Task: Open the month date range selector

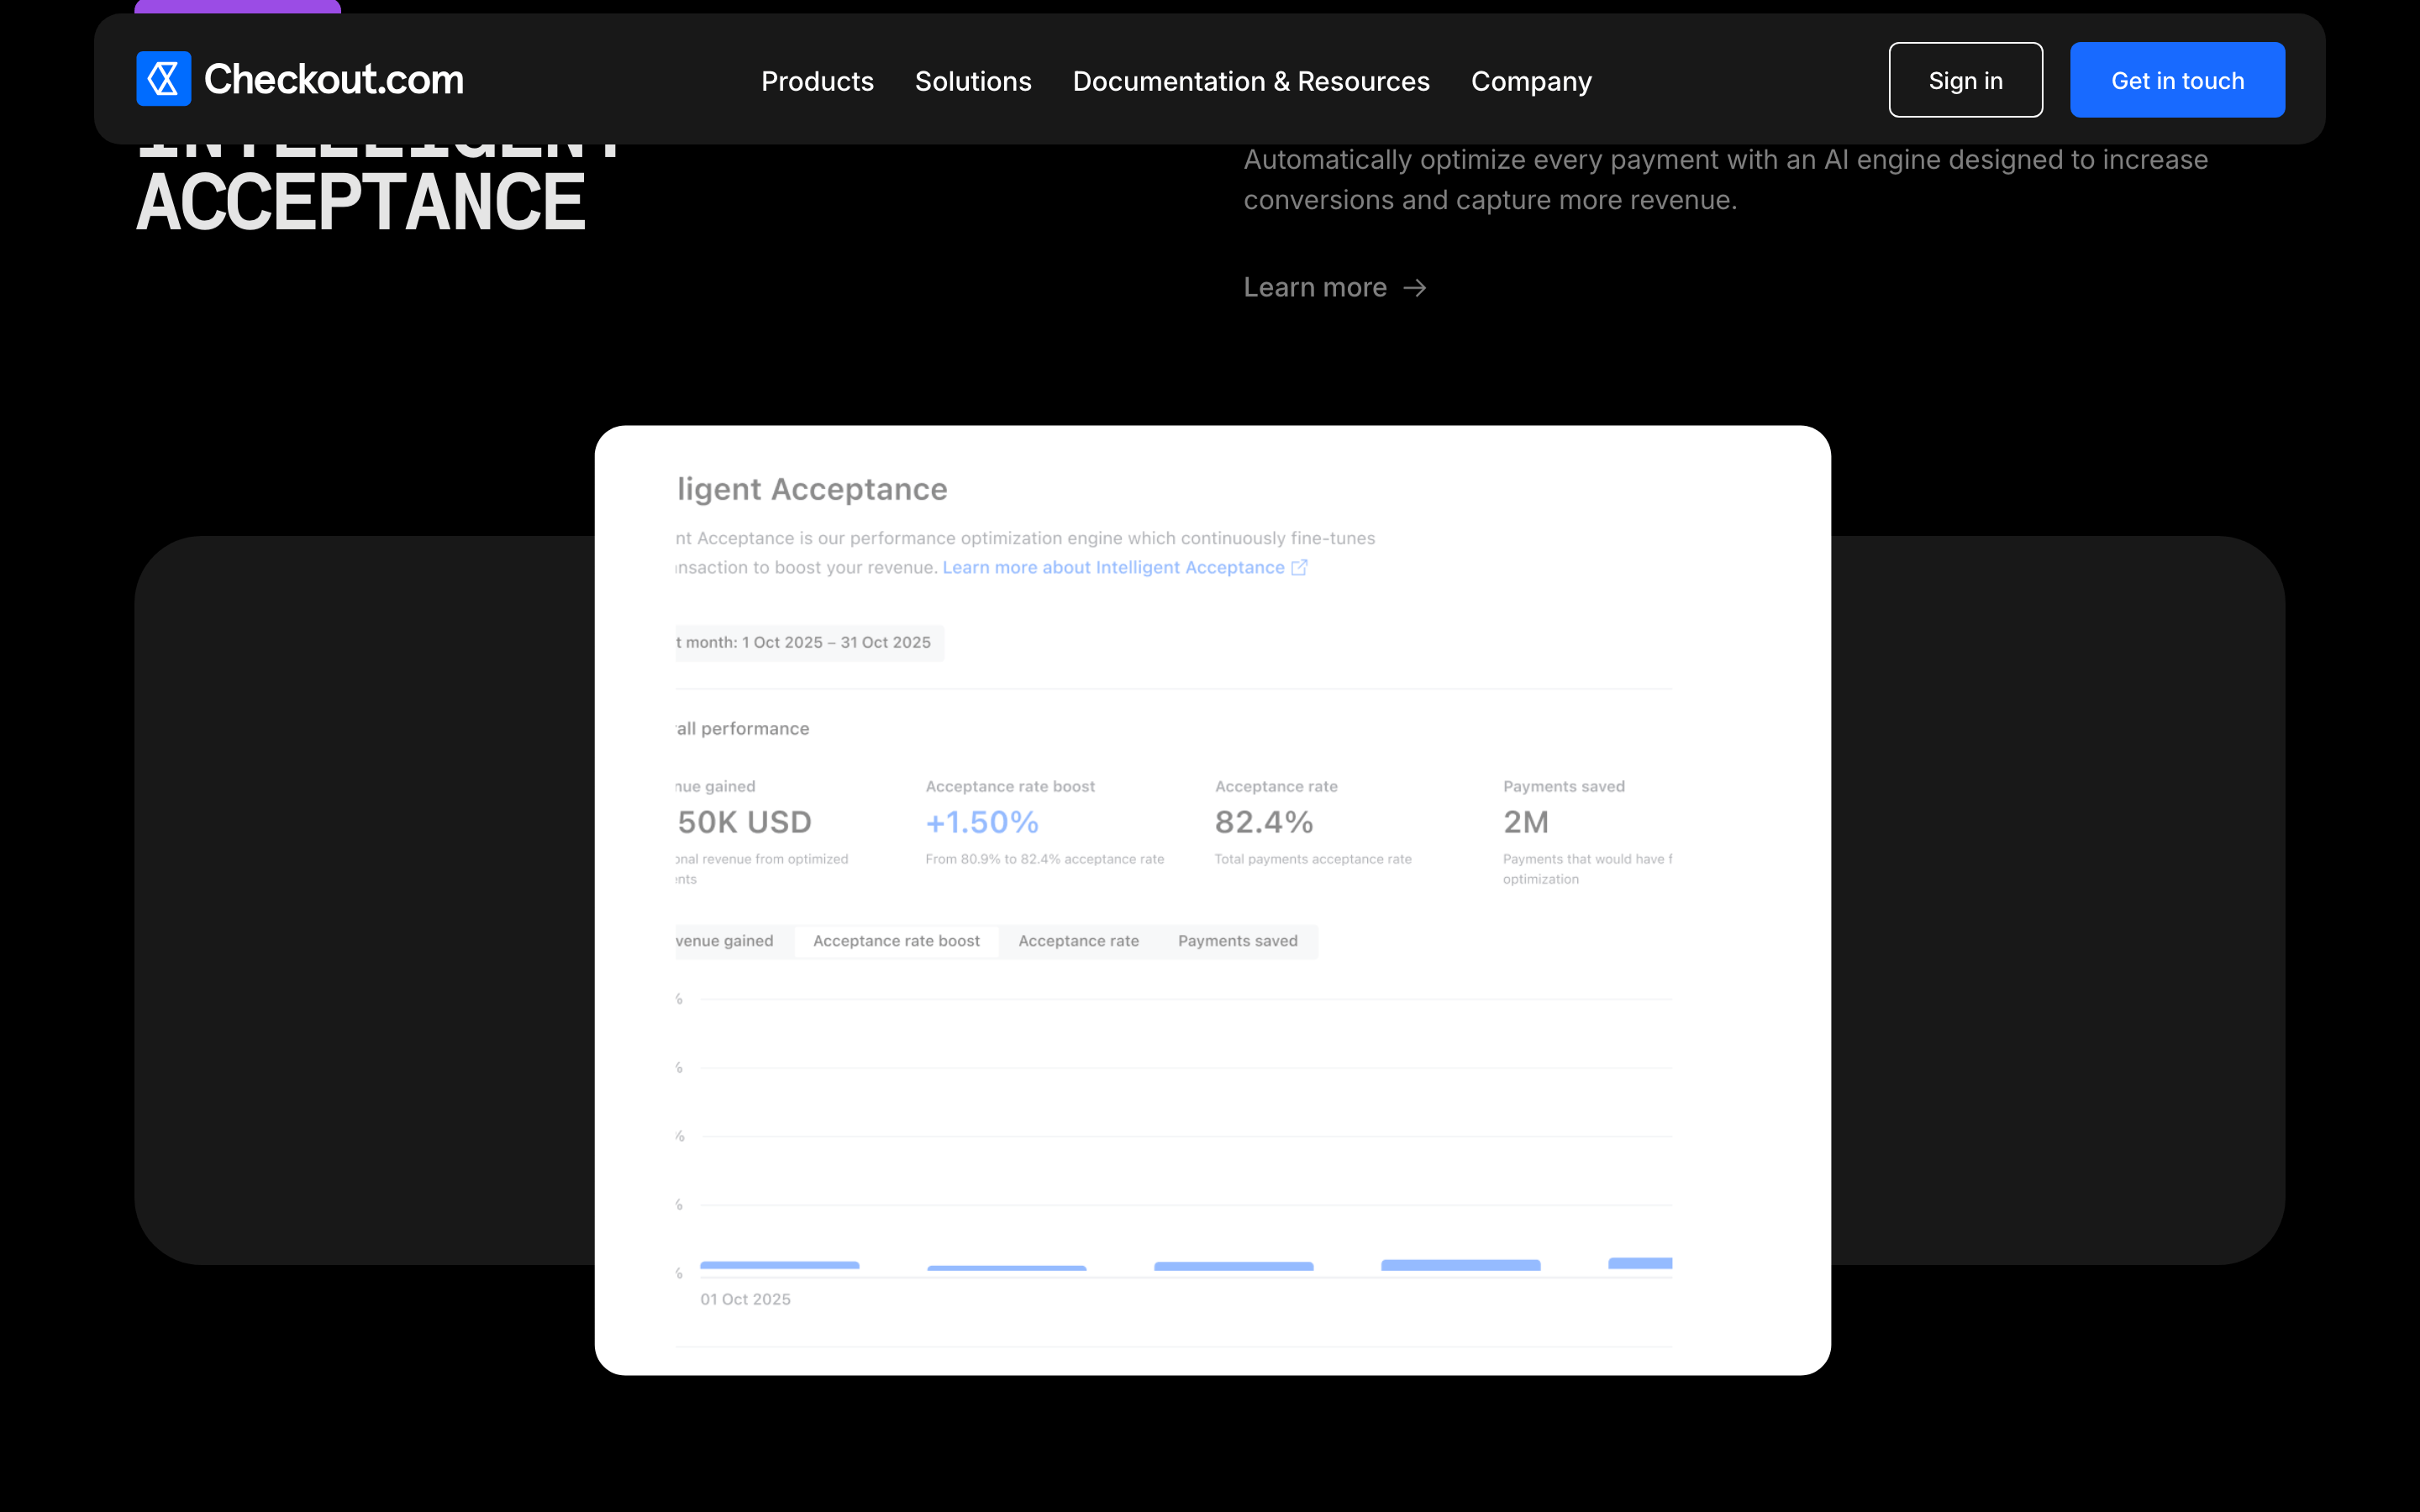Action: [x=810, y=642]
